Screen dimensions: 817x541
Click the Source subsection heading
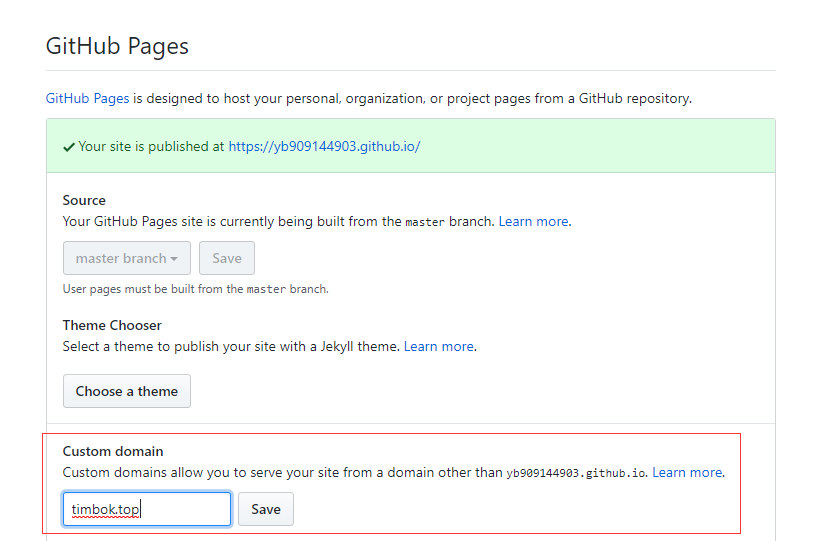(x=84, y=200)
